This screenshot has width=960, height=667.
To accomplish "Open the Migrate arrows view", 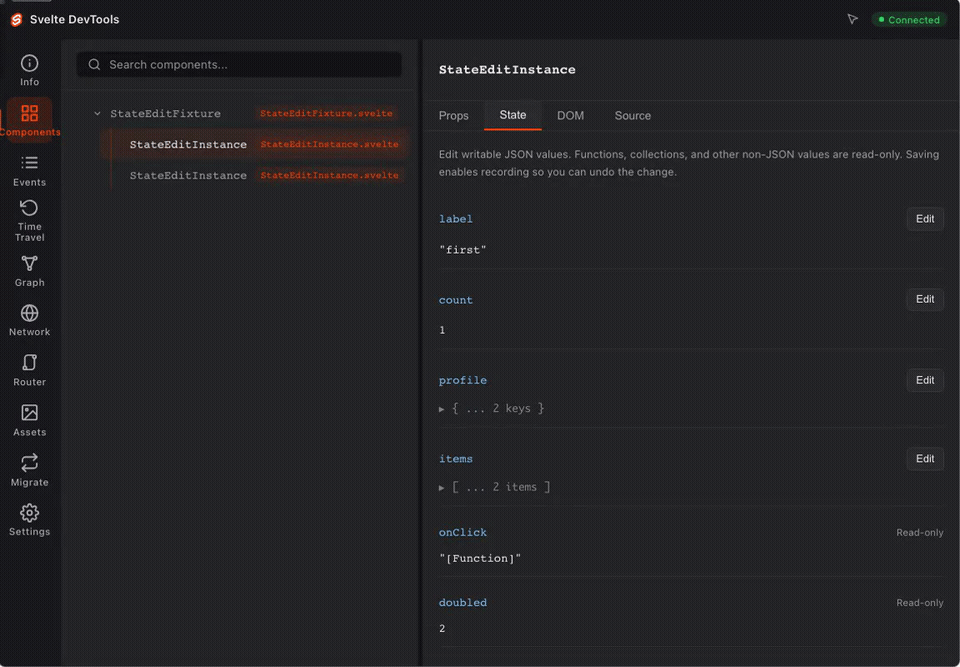I will click(x=29, y=470).
